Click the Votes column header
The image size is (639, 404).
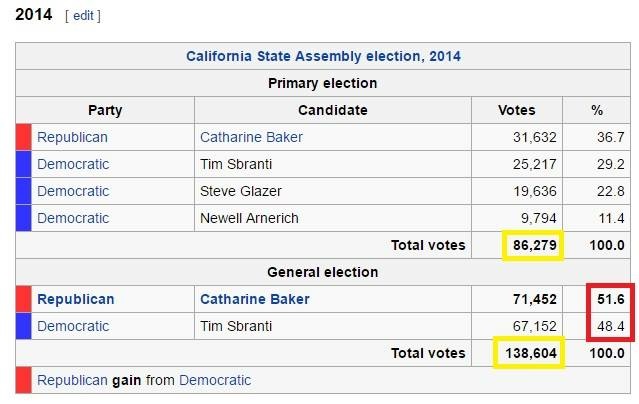coord(517,110)
